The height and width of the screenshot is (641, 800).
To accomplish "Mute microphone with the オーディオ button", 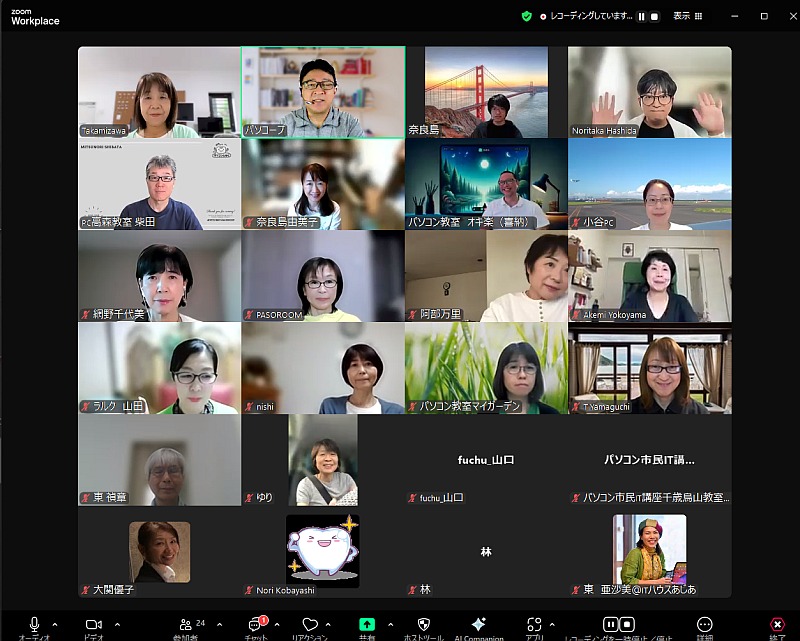I will pyautogui.click(x=34, y=625).
